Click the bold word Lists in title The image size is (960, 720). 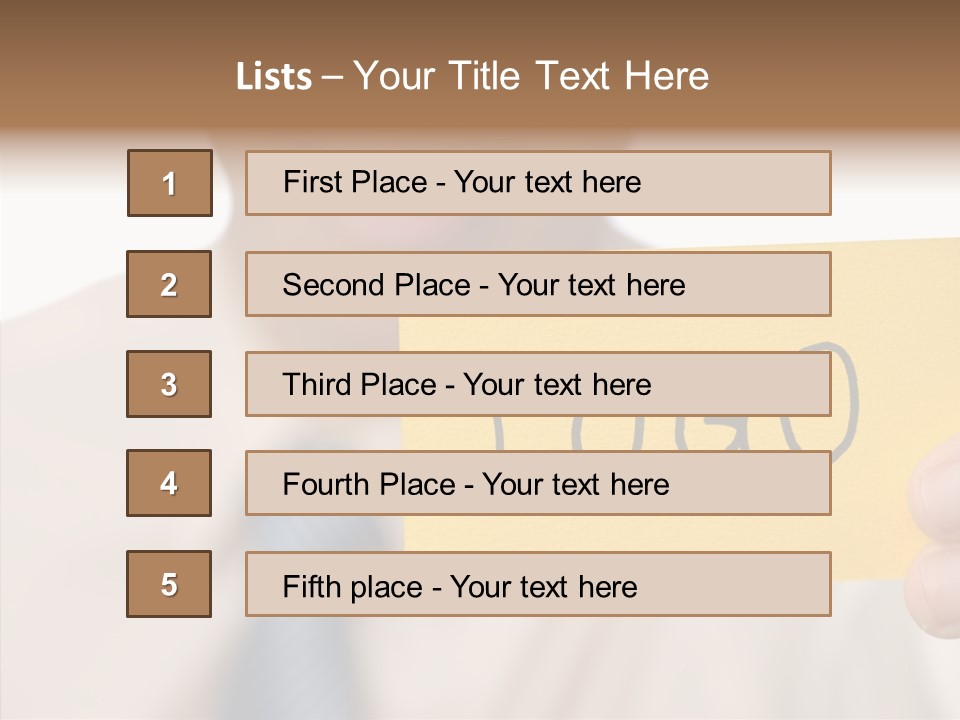tap(274, 77)
